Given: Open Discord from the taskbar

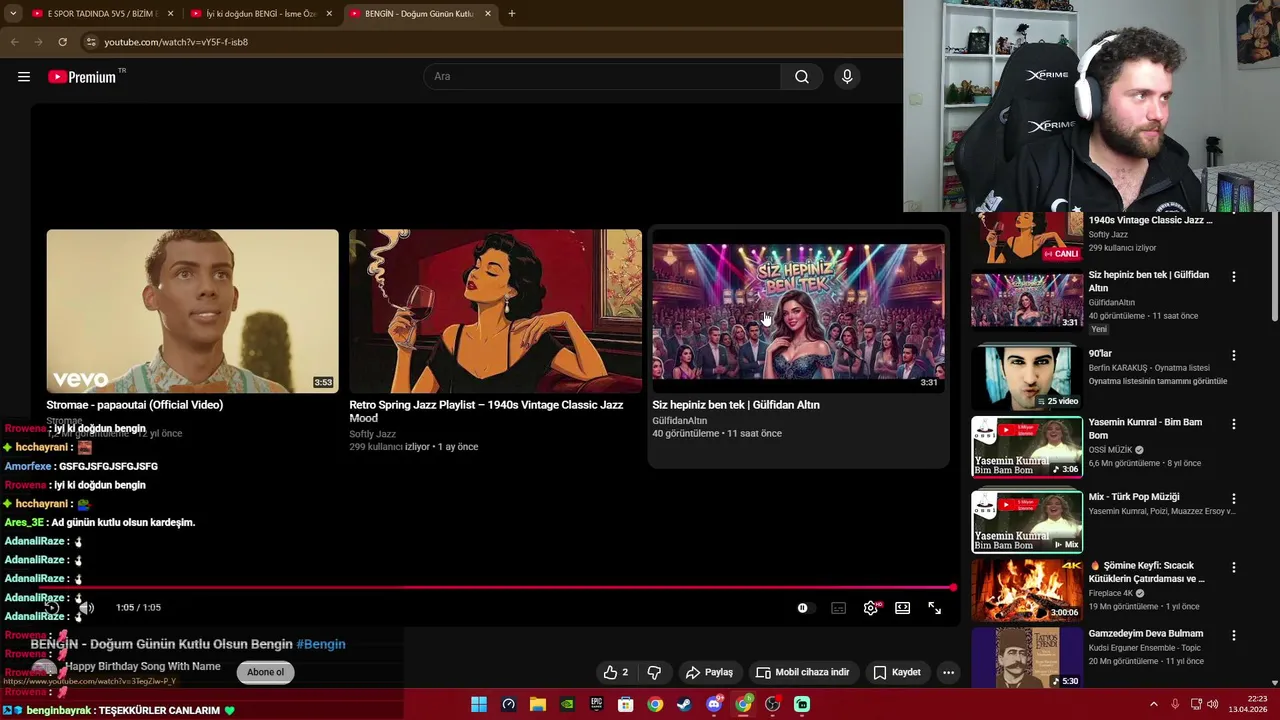Looking at the screenshot, I should click(713, 705).
